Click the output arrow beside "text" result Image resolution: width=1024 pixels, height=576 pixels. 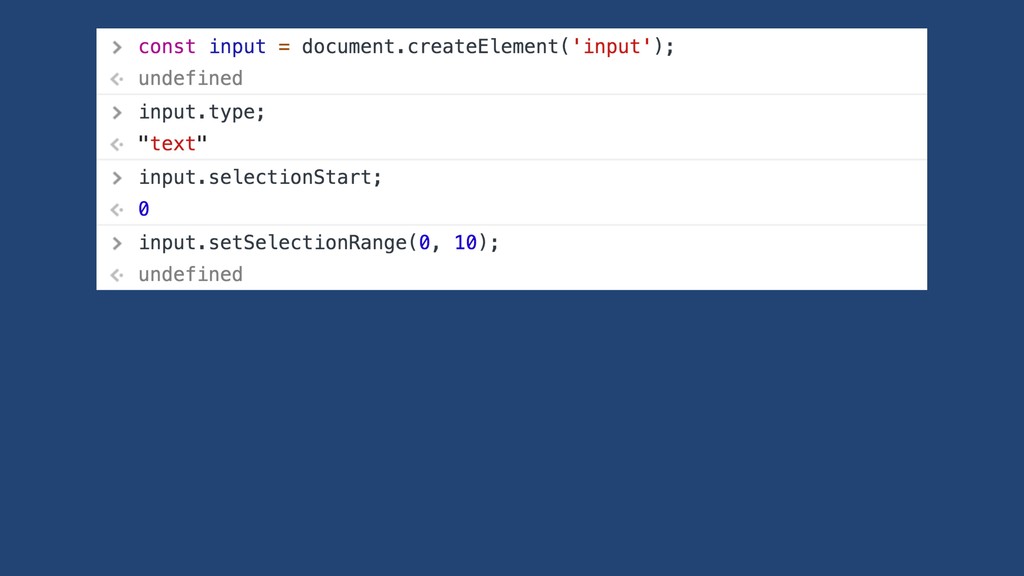[117, 144]
